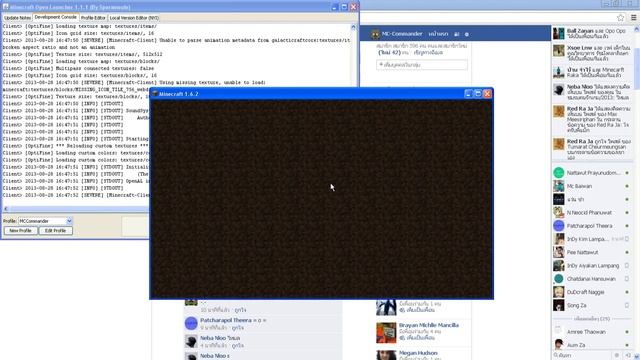Open chat with Mc Baiwan
The height and width of the screenshot is (360, 640).
(x=592, y=186)
